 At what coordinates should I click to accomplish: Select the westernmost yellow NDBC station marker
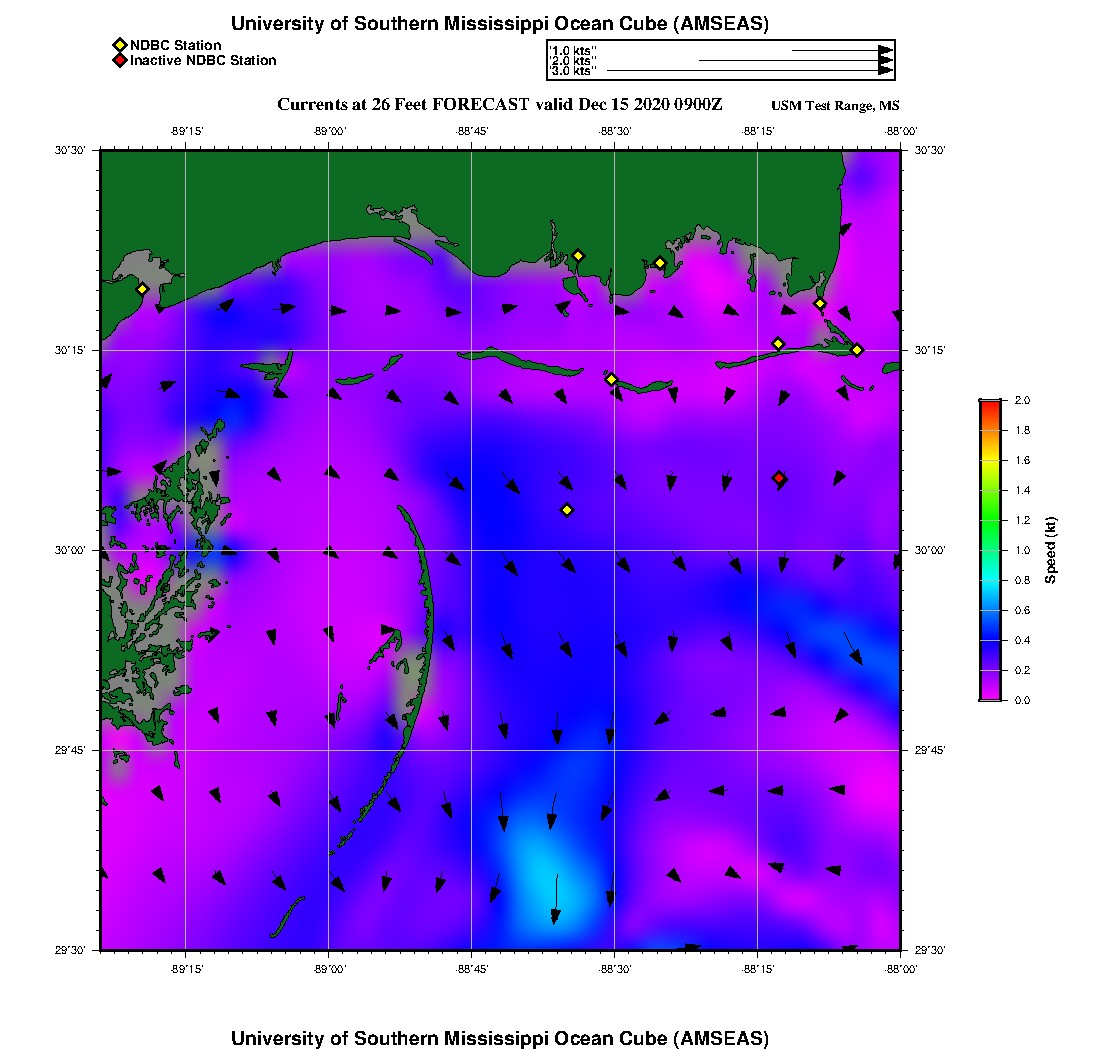click(x=142, y=289)
